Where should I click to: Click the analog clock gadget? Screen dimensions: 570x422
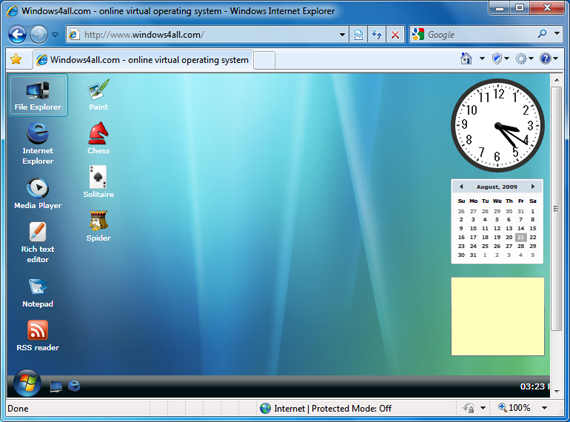(498, 125)
